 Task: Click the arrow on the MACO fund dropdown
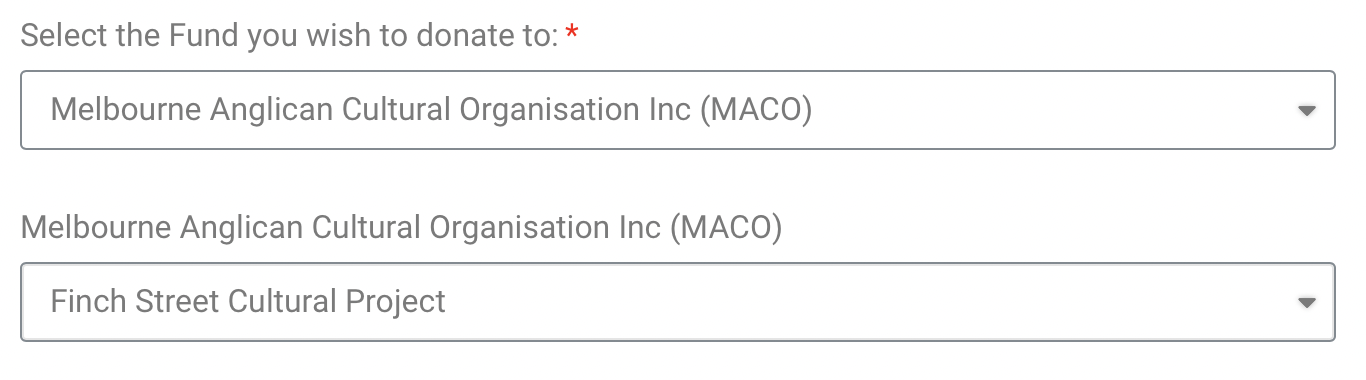click(x=1306, y=111)
